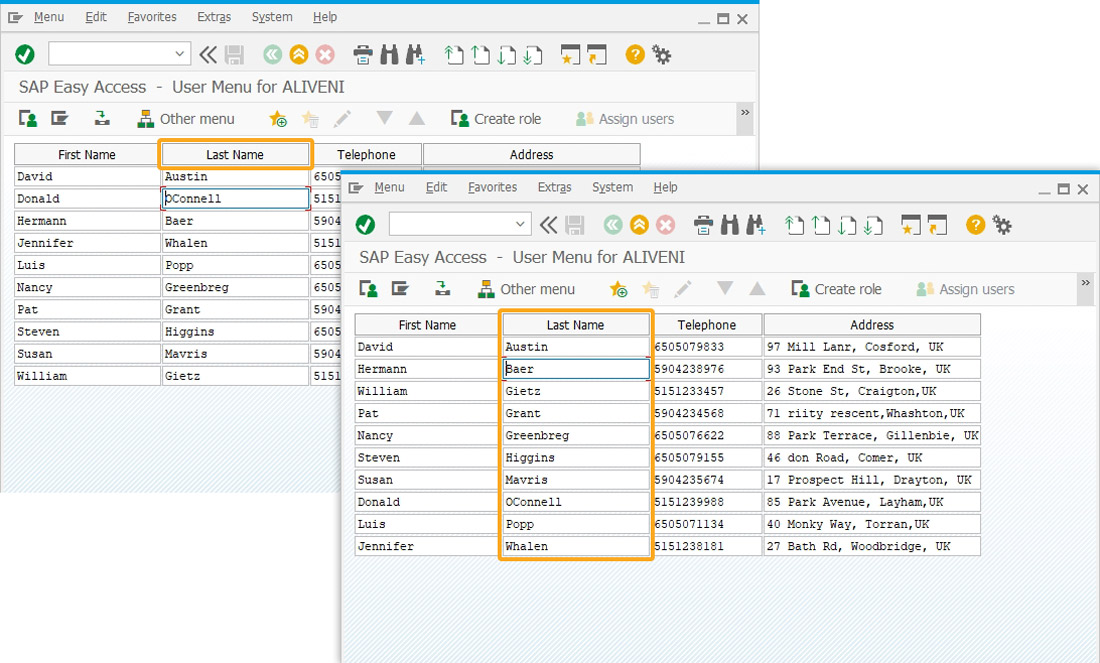
Task: Collapse command field chevrons in front window
Action: (549, 225)
